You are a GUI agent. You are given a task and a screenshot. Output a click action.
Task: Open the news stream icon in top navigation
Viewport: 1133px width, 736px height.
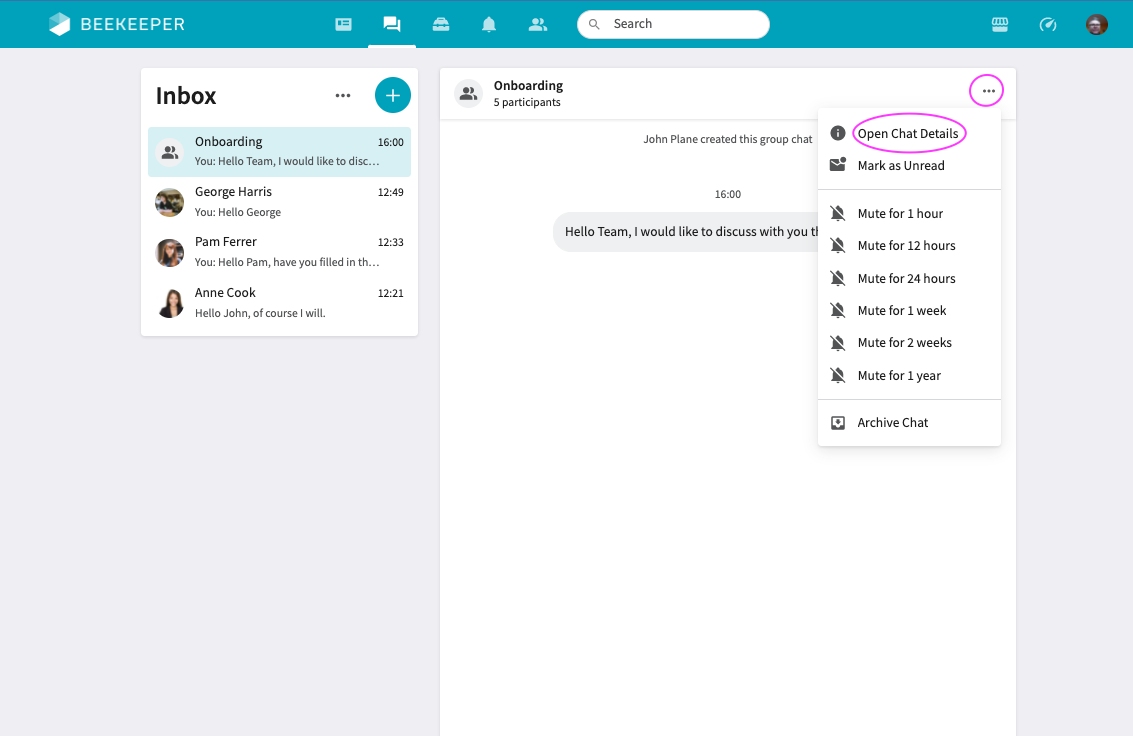[343, 25]
